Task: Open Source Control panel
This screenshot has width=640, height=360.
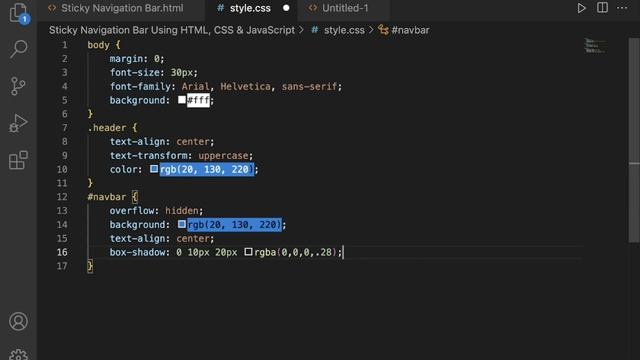Action: [18, 86]
